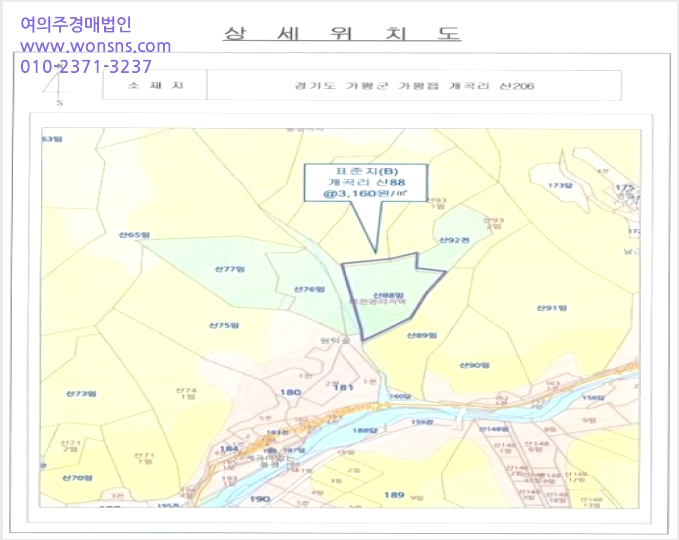
Task: Click the 175 lot number
Action: (x=625, y=188)
